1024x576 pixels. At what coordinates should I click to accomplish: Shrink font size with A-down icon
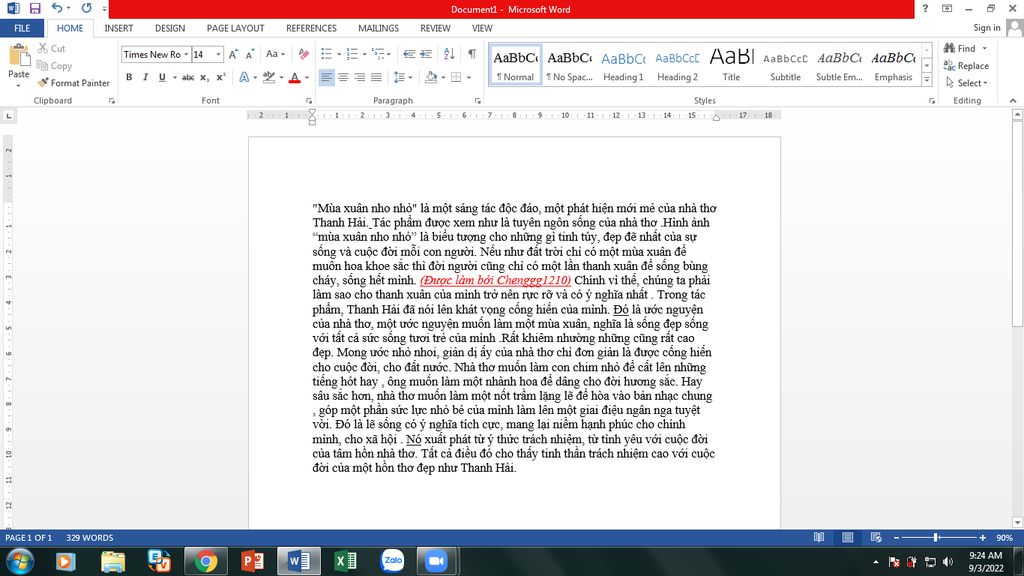249,54
